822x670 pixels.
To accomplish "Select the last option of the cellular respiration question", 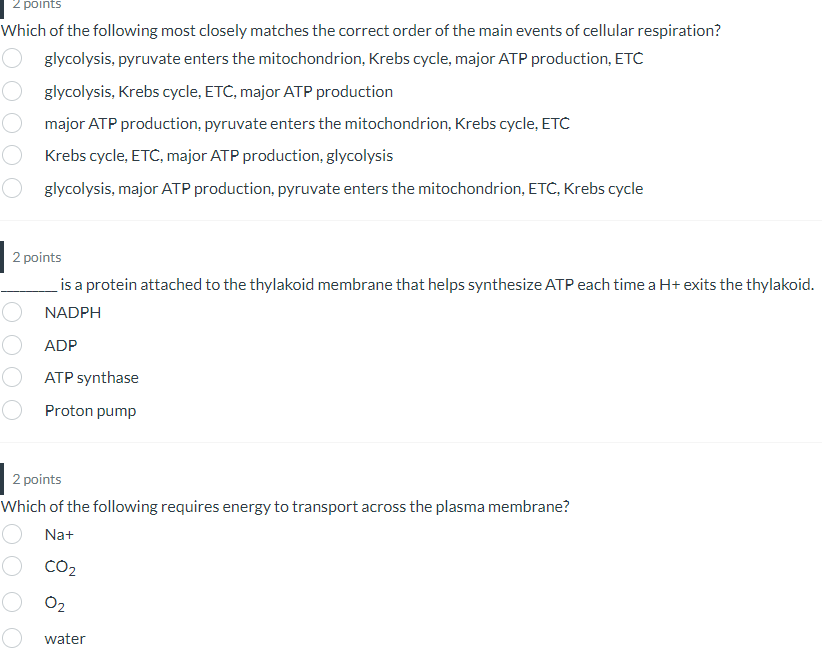I will click(x=11, y=188).
